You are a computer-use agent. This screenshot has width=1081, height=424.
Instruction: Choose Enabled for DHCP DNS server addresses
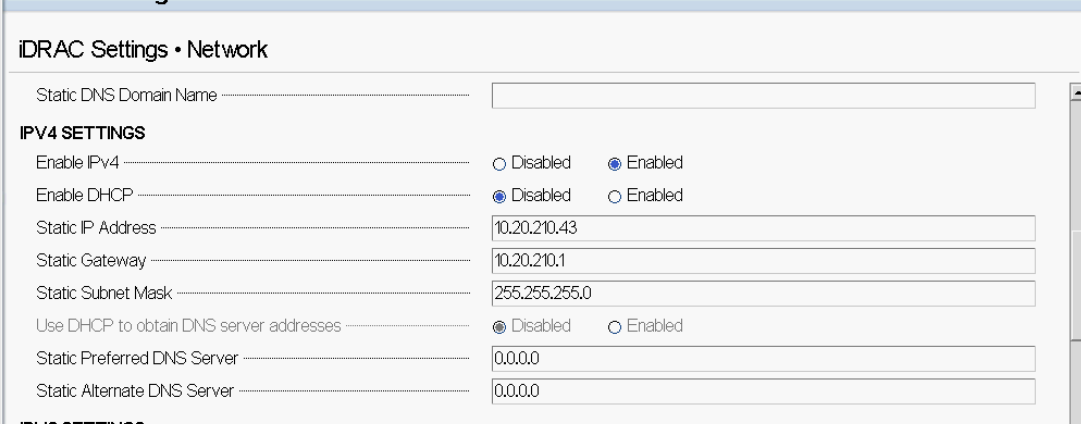click(x=614, y=326)
